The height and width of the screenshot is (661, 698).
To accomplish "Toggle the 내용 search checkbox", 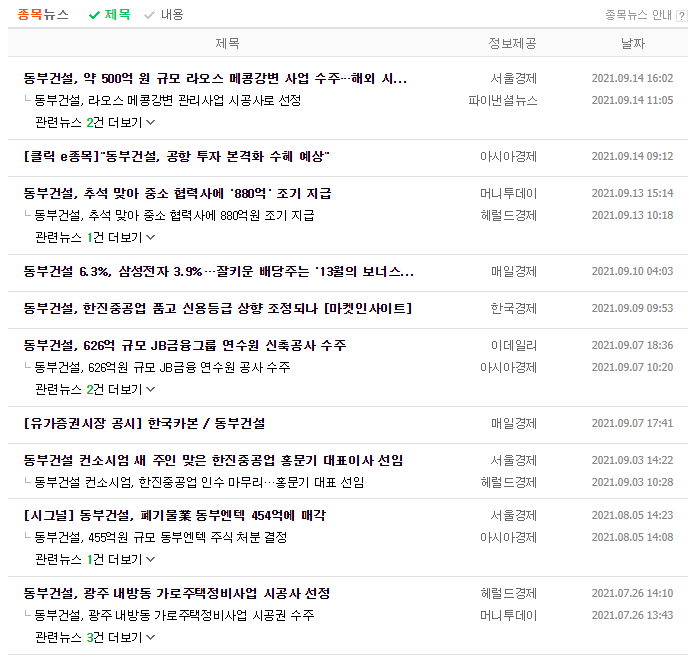I will point(164,15).
